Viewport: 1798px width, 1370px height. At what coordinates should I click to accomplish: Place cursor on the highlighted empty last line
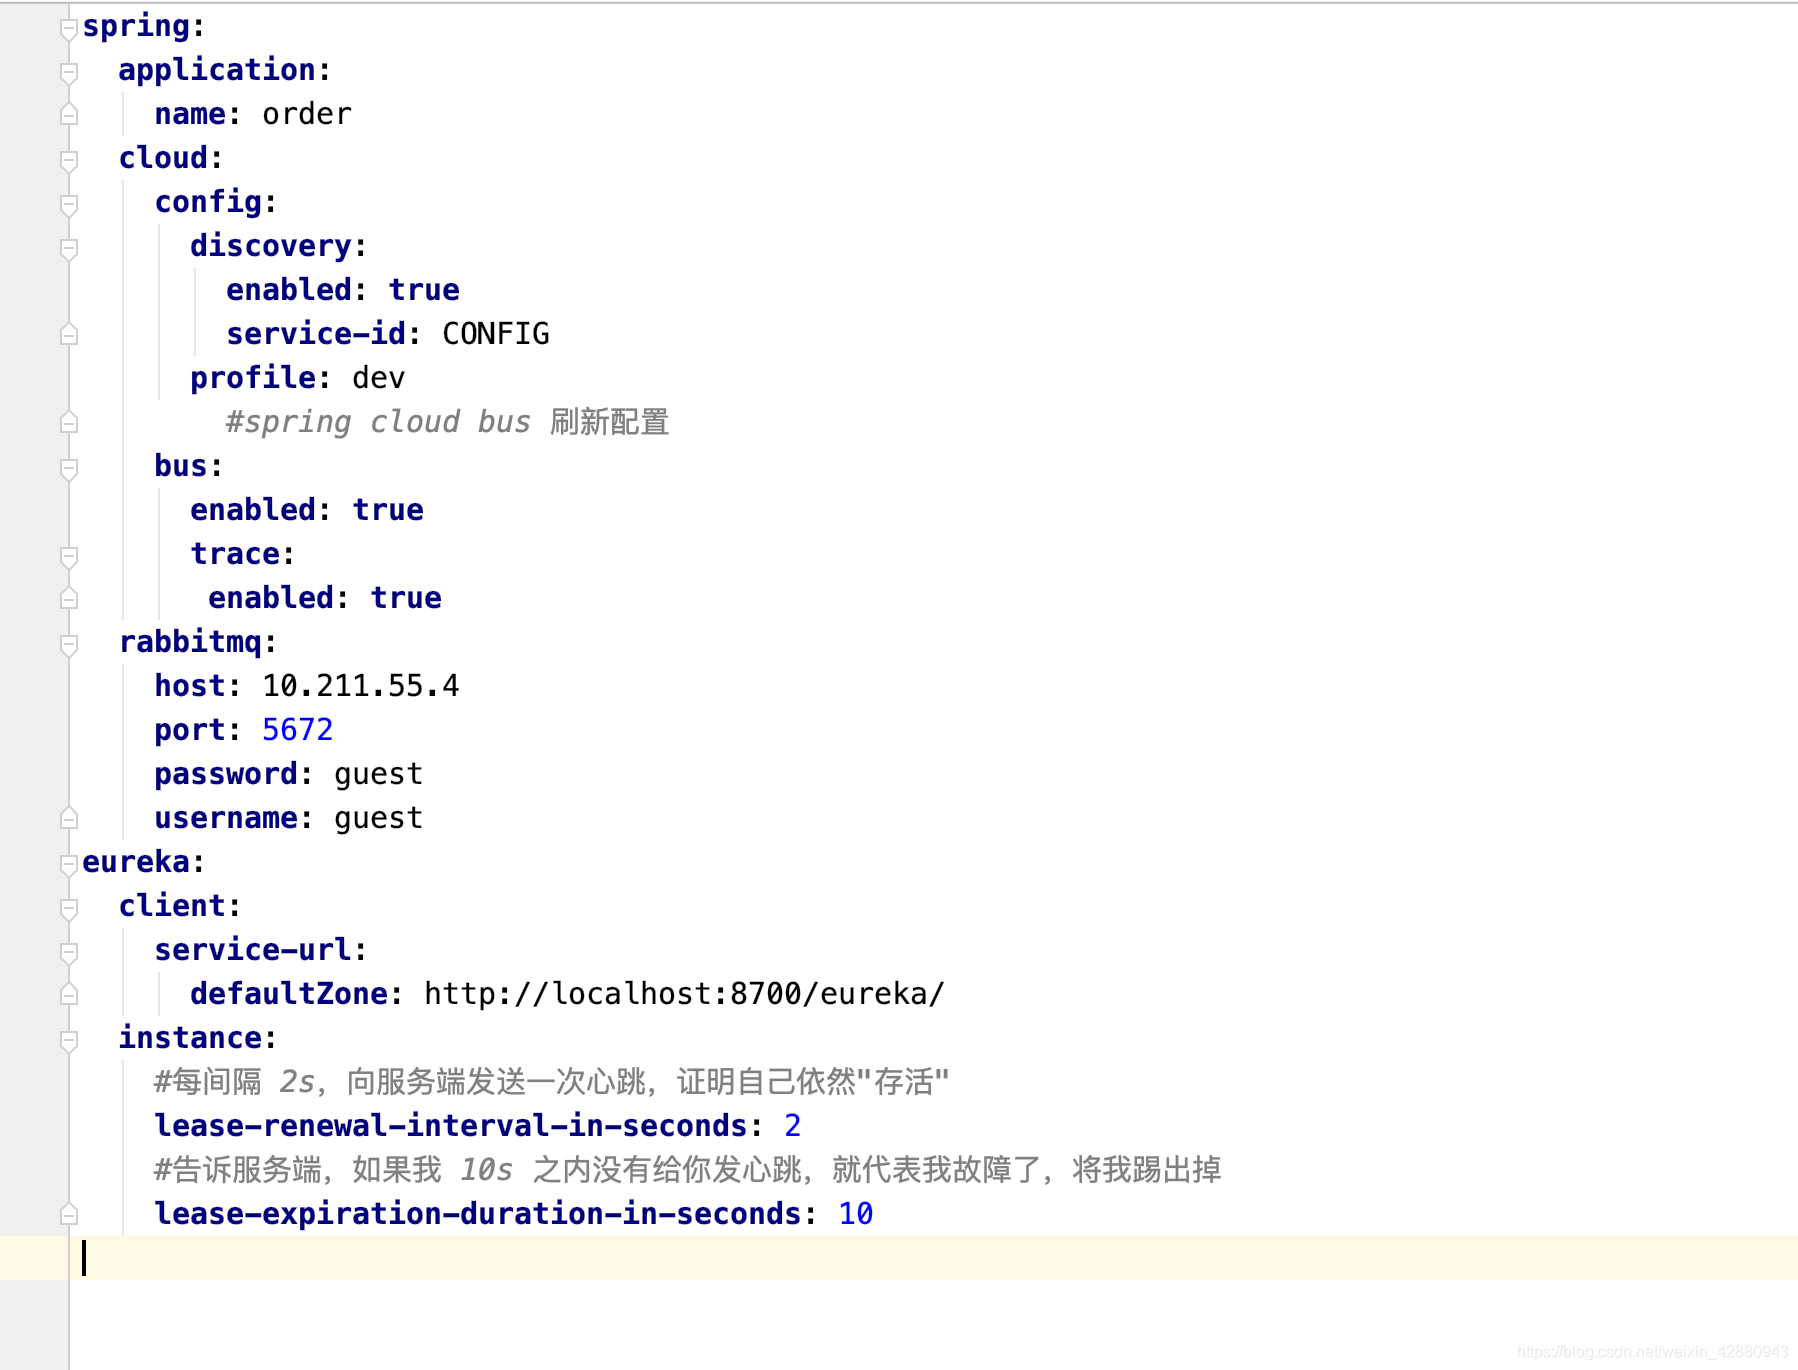[x=899, y=1258]
